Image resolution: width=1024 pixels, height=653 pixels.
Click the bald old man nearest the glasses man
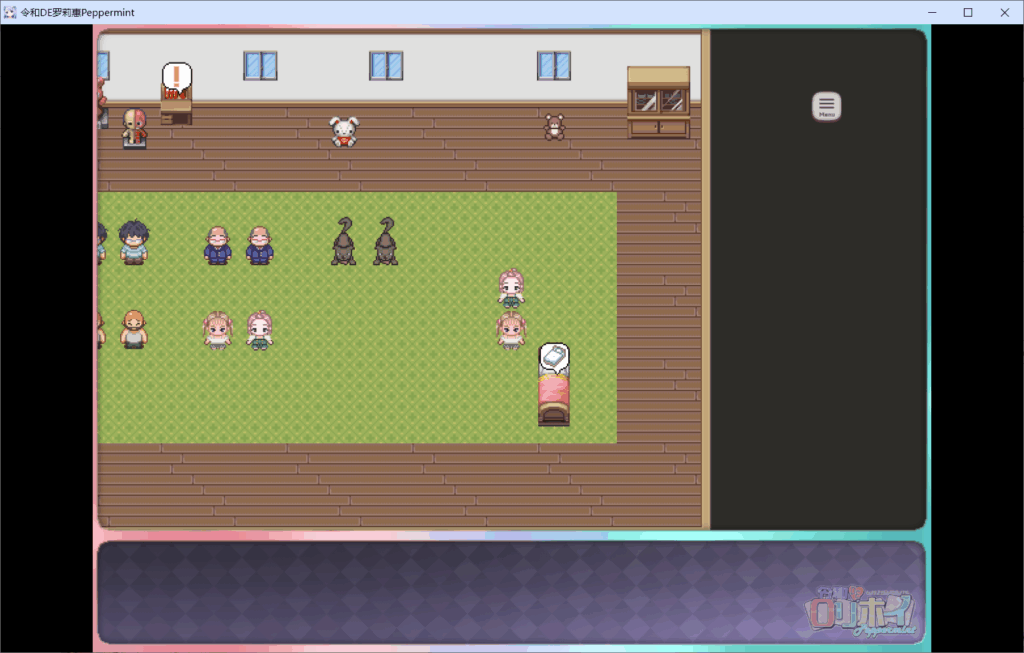point(217,246)
